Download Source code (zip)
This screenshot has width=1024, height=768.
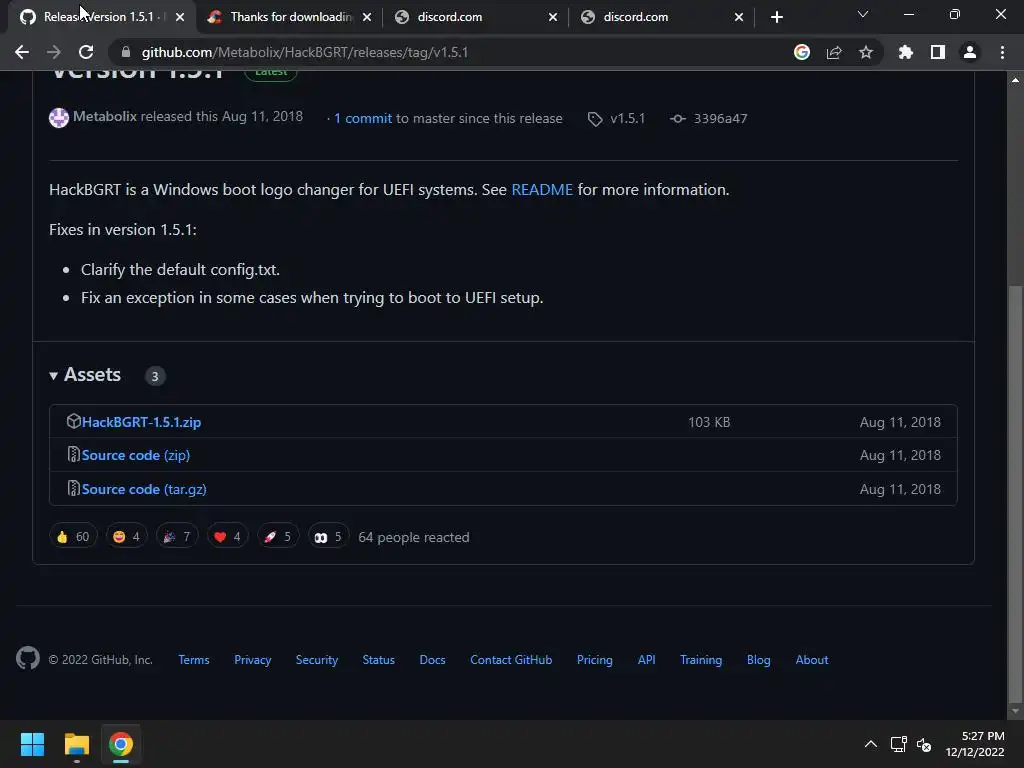click(x=136, y=455)
